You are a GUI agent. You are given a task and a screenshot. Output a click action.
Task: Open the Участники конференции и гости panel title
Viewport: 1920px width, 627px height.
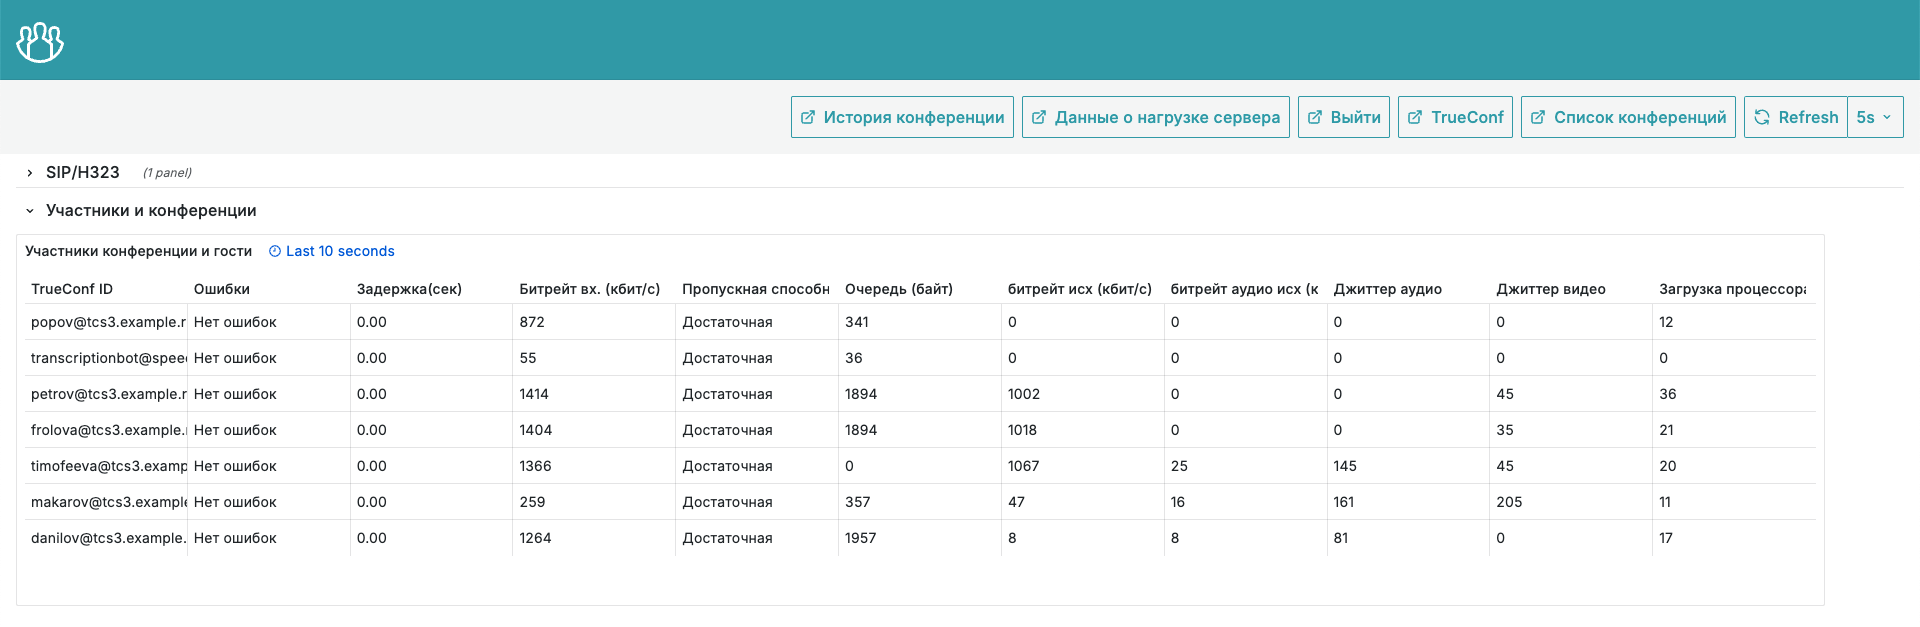click(138, 251)
